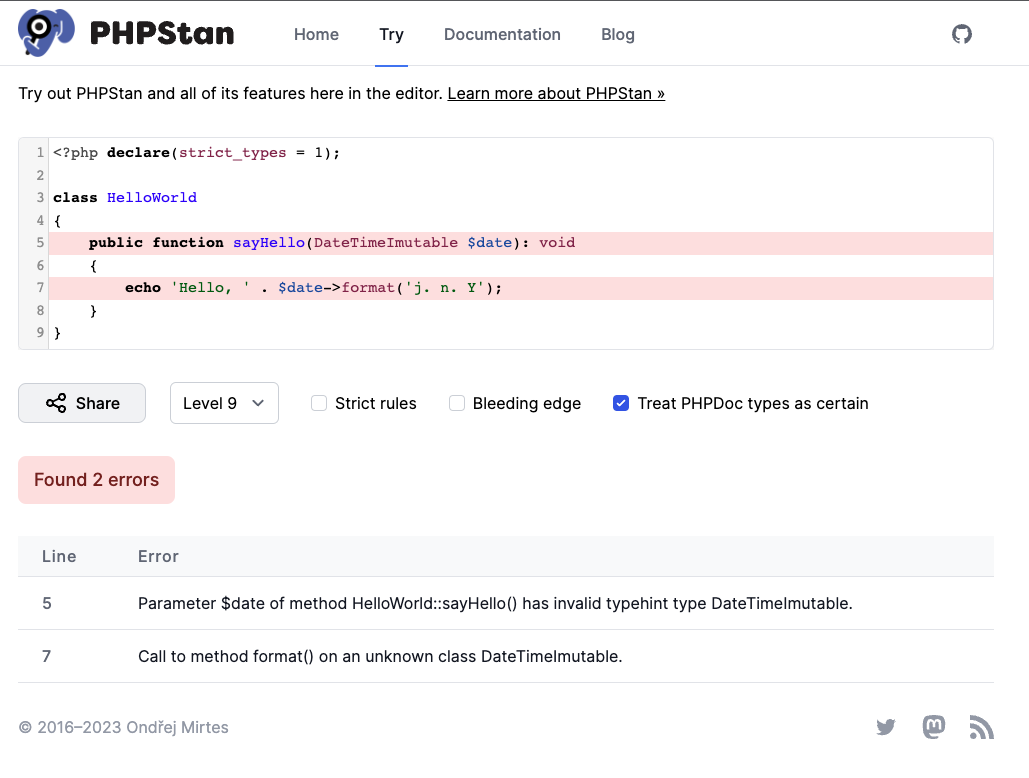Click the HelloWorld class name in editor
Screen dimensions: 1029x778
tap(152, 197)
